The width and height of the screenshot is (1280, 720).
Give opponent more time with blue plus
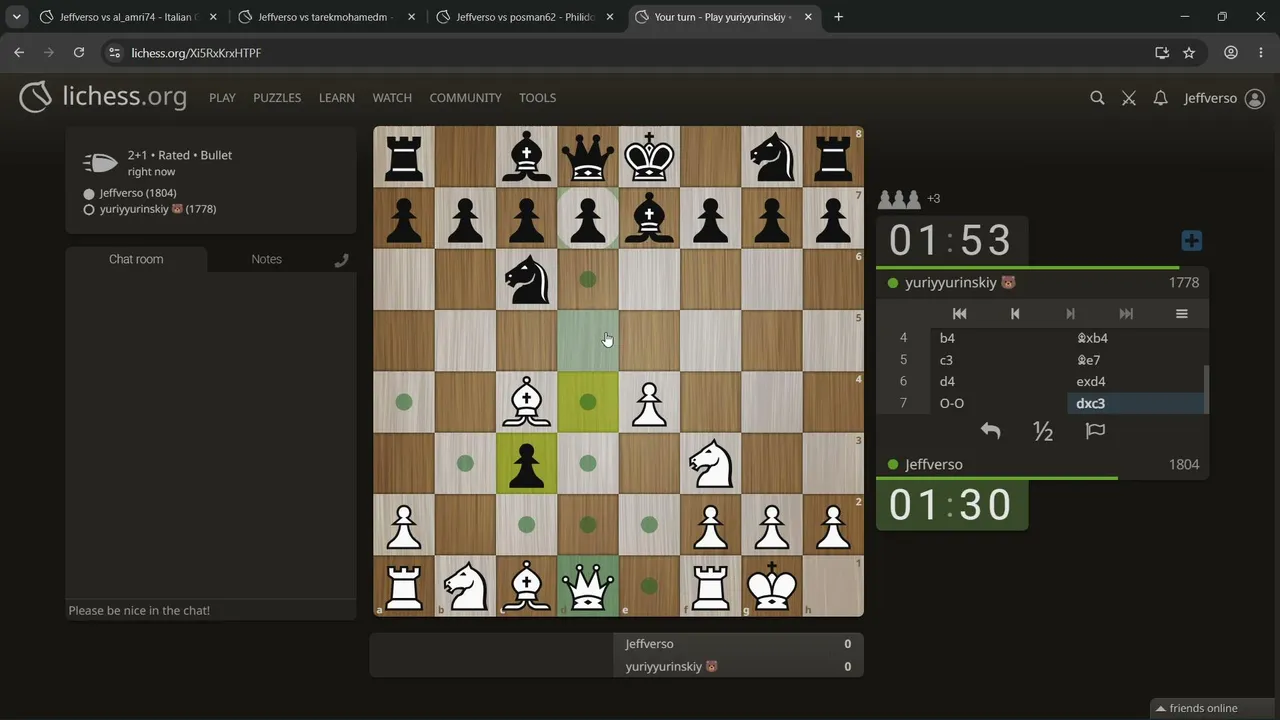(x=1191, y=241)
